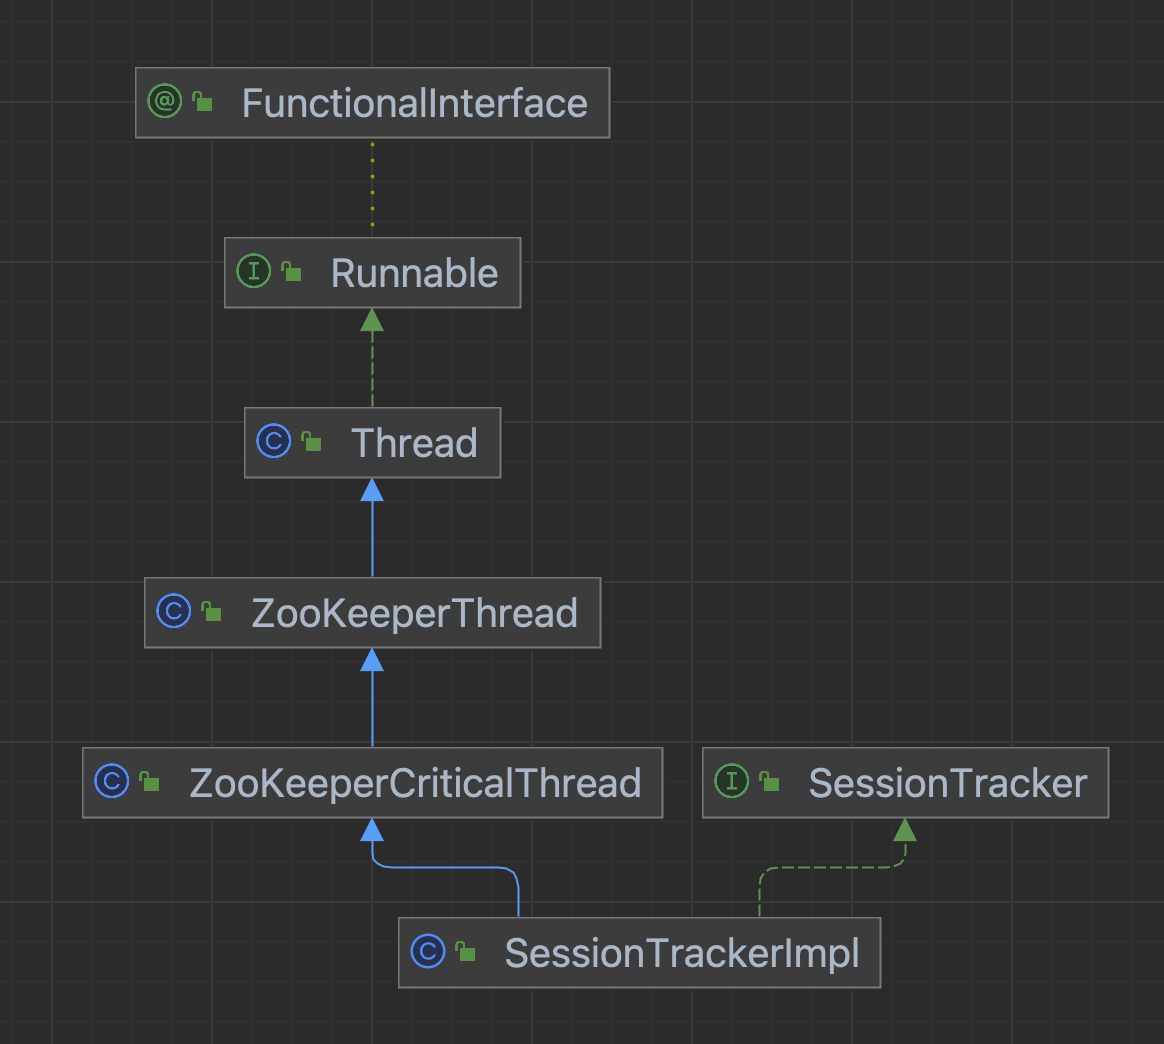The image size is (1164, 1044).
Task: Click the green lock icon on ZooKeeperCriticalThread
Action: click(x=150, y=782)
